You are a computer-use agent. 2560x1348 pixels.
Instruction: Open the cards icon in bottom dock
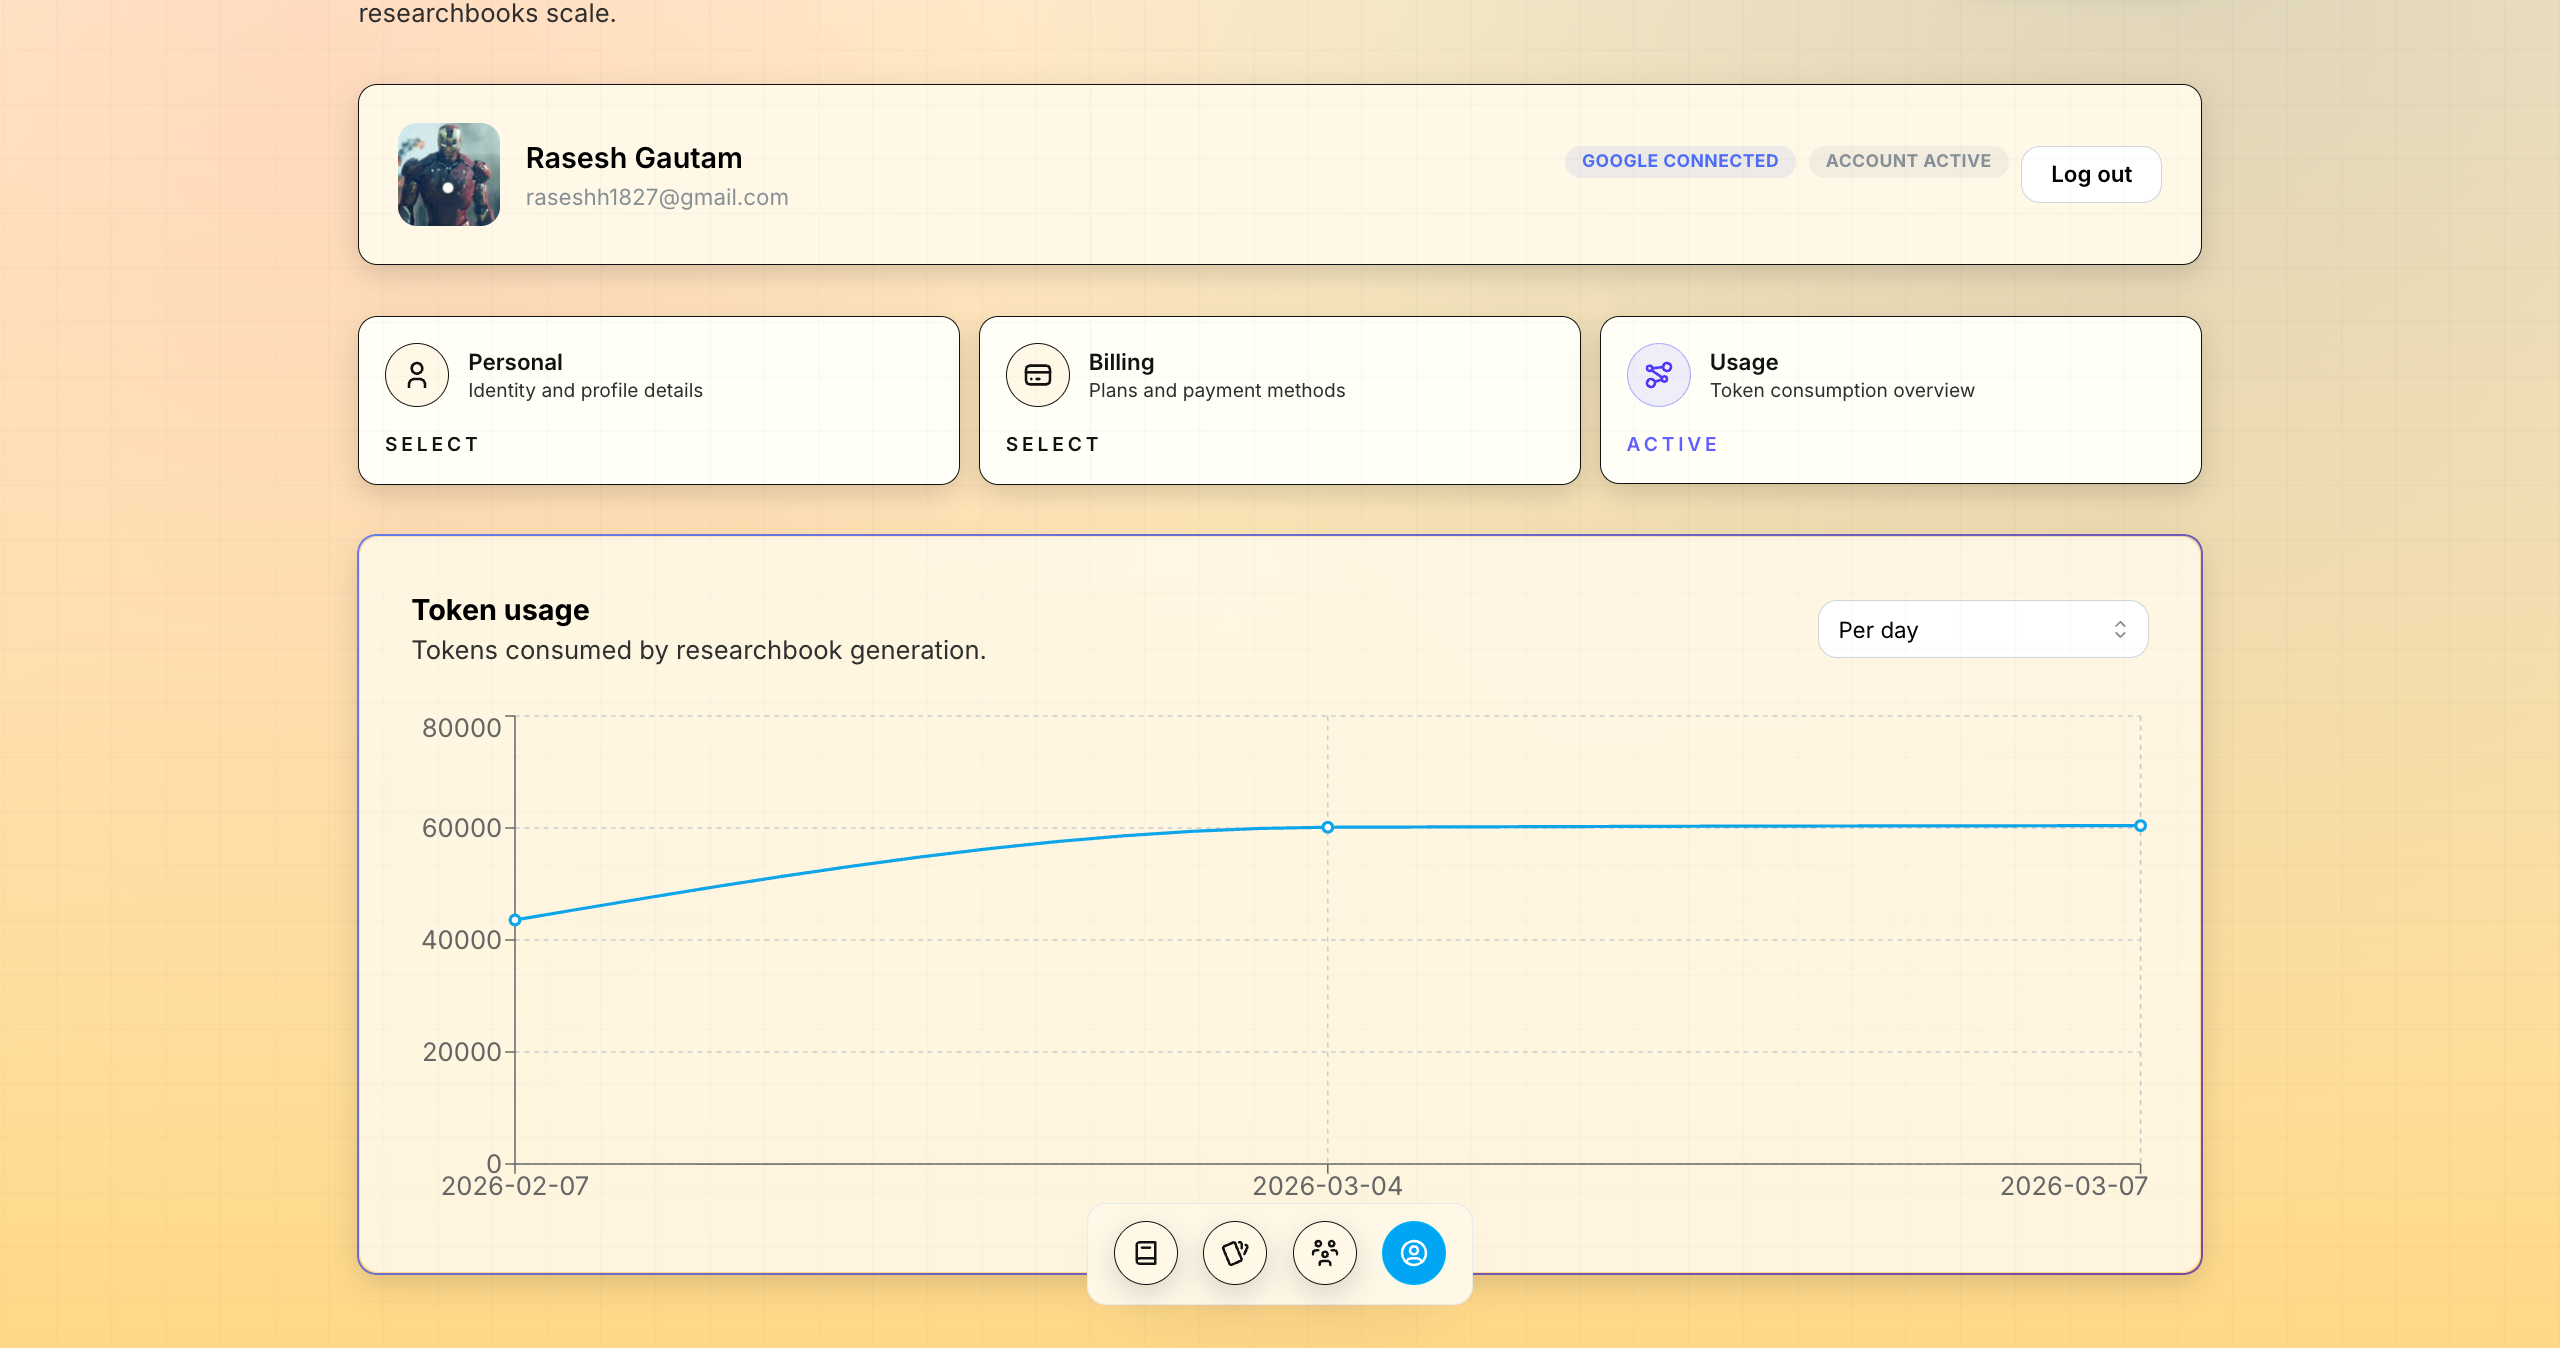click(x=1235, y=1253)
